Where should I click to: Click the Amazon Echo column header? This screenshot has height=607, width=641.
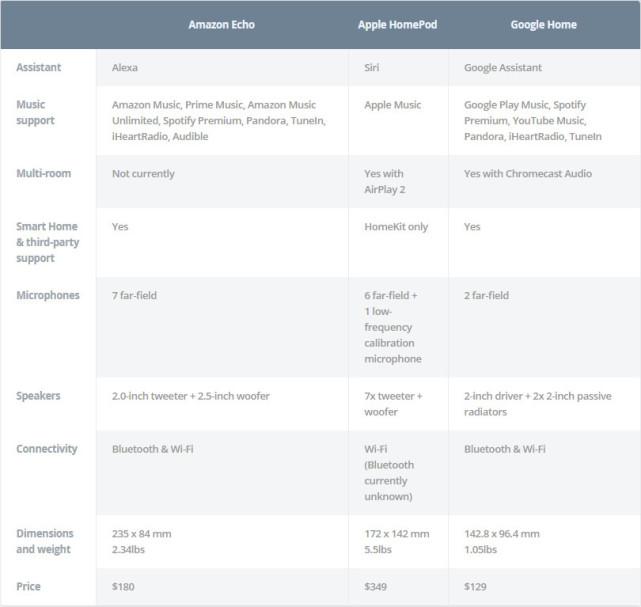click(x=221, y=24)
